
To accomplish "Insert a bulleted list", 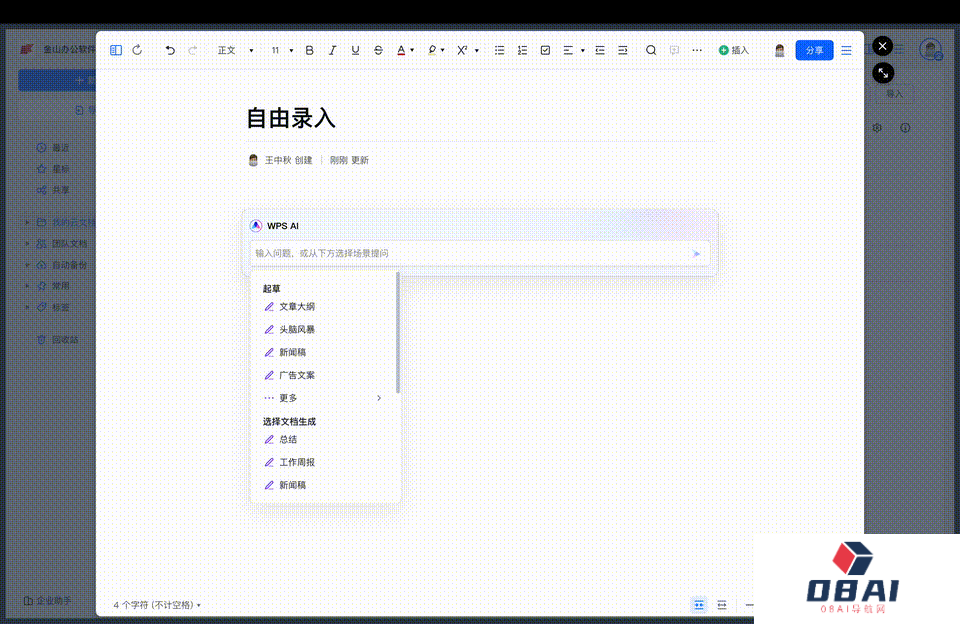I will point(500,50).
